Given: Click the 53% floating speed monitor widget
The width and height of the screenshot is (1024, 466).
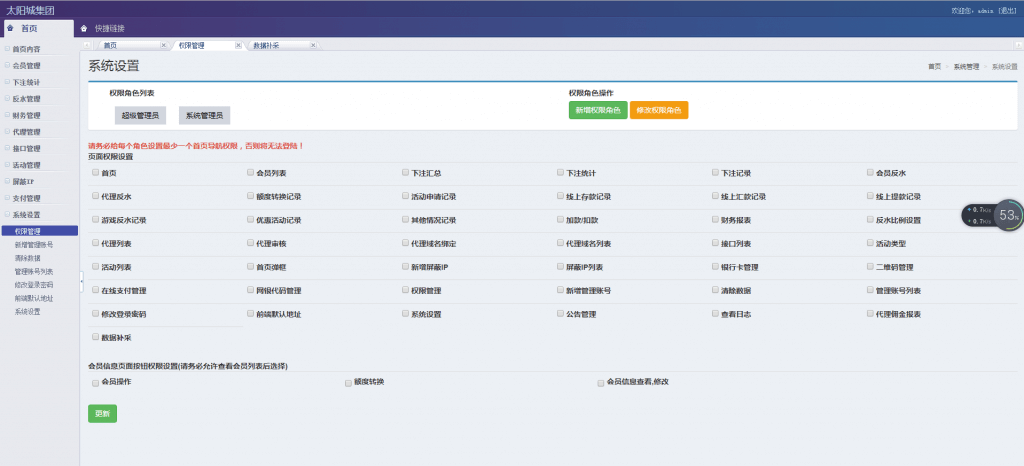Looking at the screenshot, I should 992,215.
